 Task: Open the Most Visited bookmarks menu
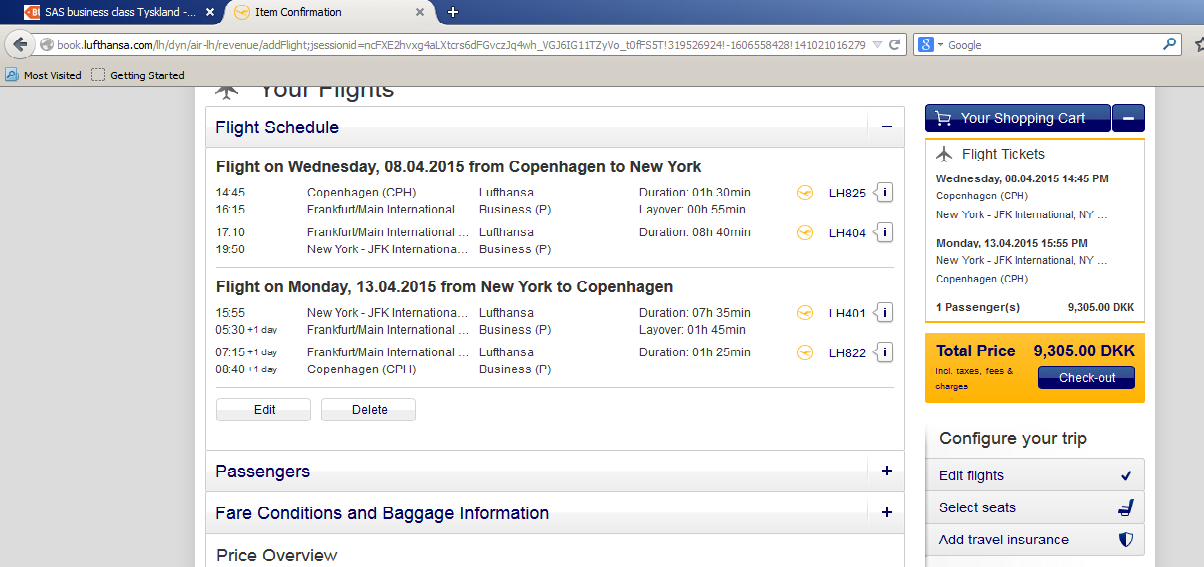pos(44,75)
